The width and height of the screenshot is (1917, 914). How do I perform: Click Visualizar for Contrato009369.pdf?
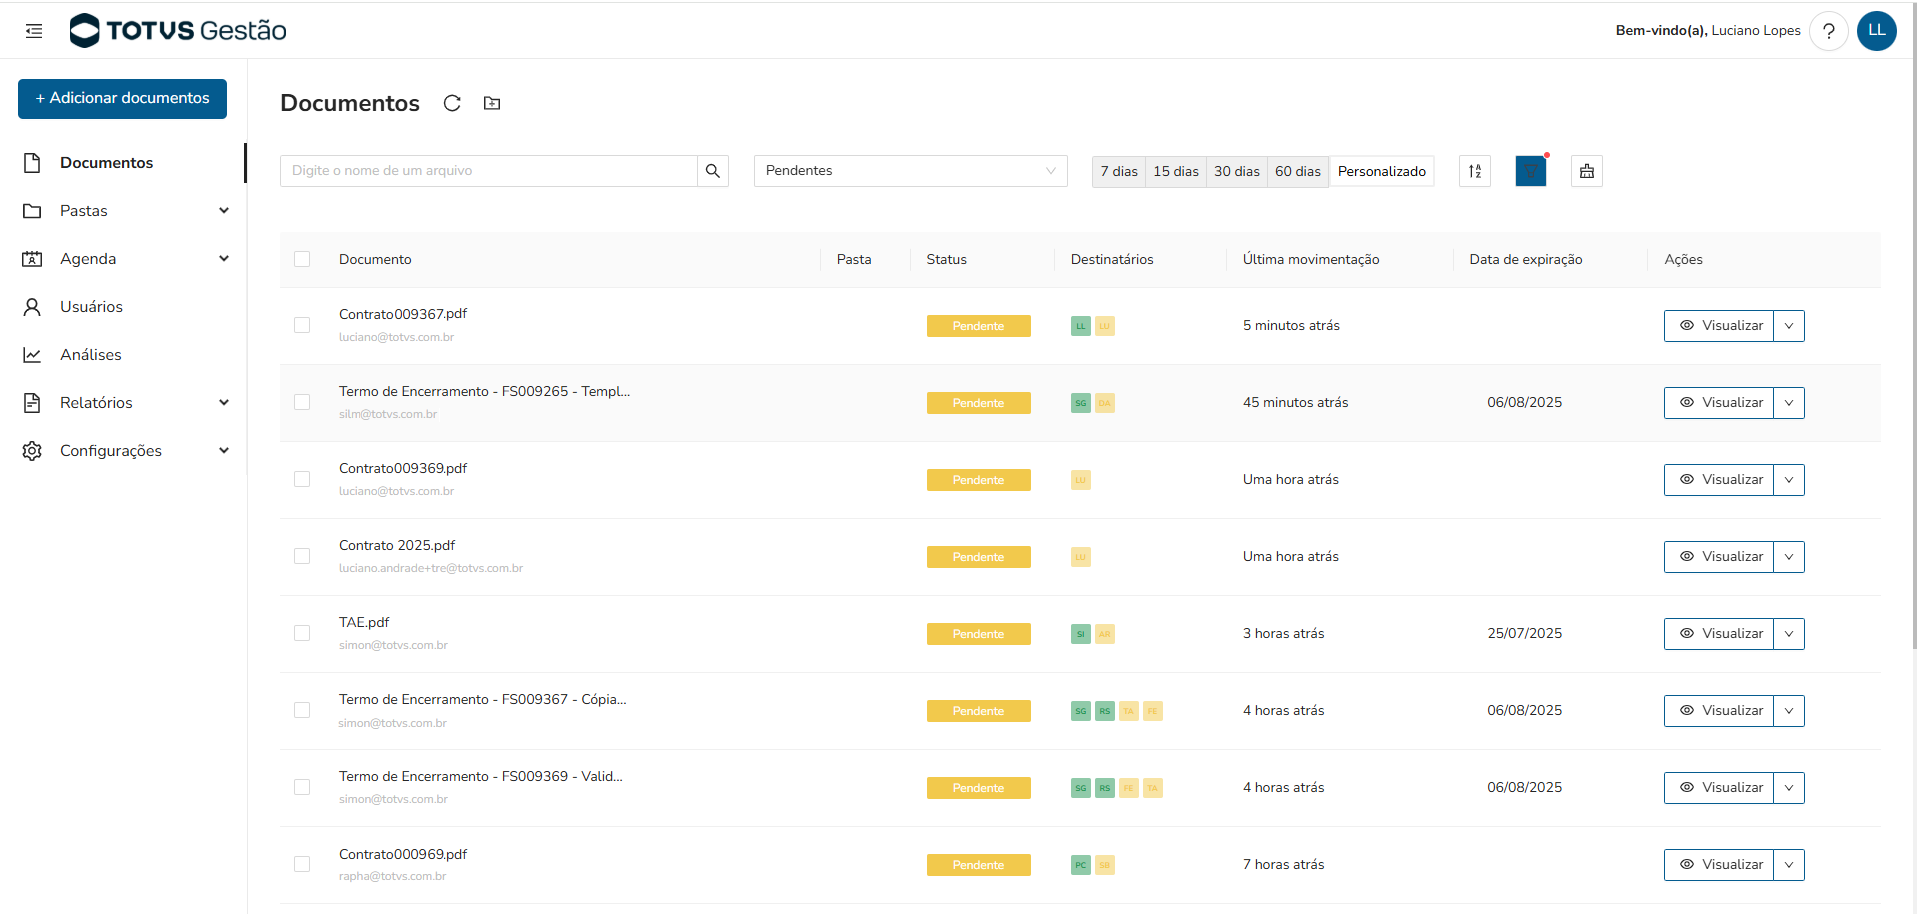coord(1719,480)
